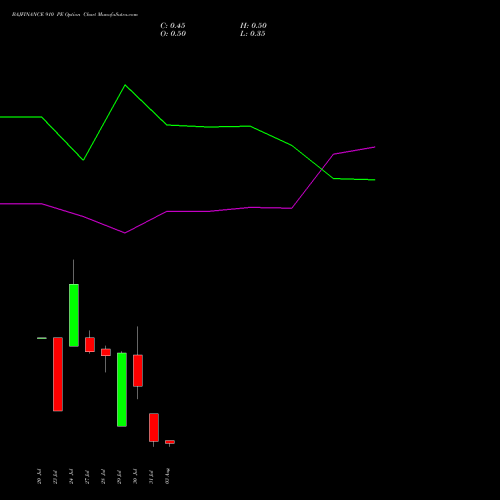Click the last small red candle on the right
500x500 pixels.
click(x=170, y=442)
